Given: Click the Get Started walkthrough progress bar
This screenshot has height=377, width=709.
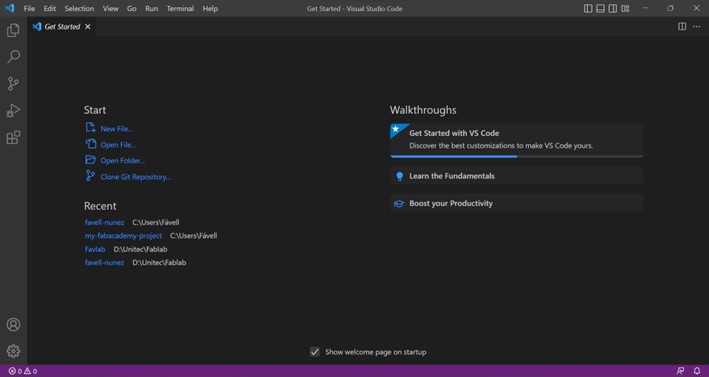Looking at the screenshot, I should [516, 156].
